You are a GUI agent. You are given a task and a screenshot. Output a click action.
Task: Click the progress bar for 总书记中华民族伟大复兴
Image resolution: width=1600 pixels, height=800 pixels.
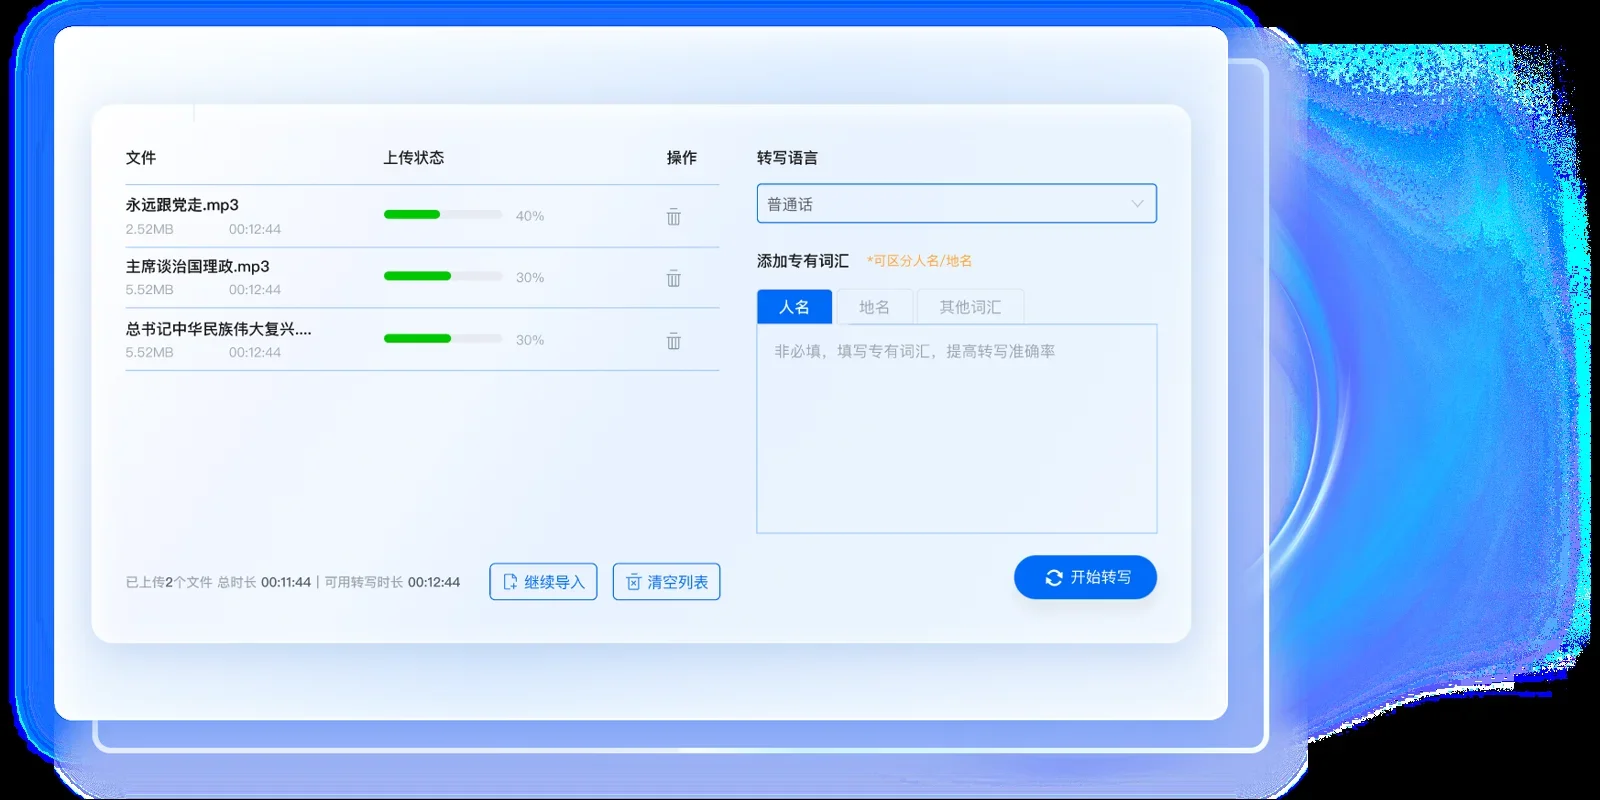(443, 339)
